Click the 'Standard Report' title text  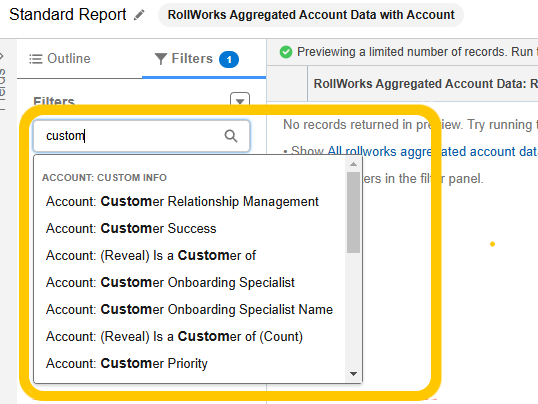(x=68, y=15)
